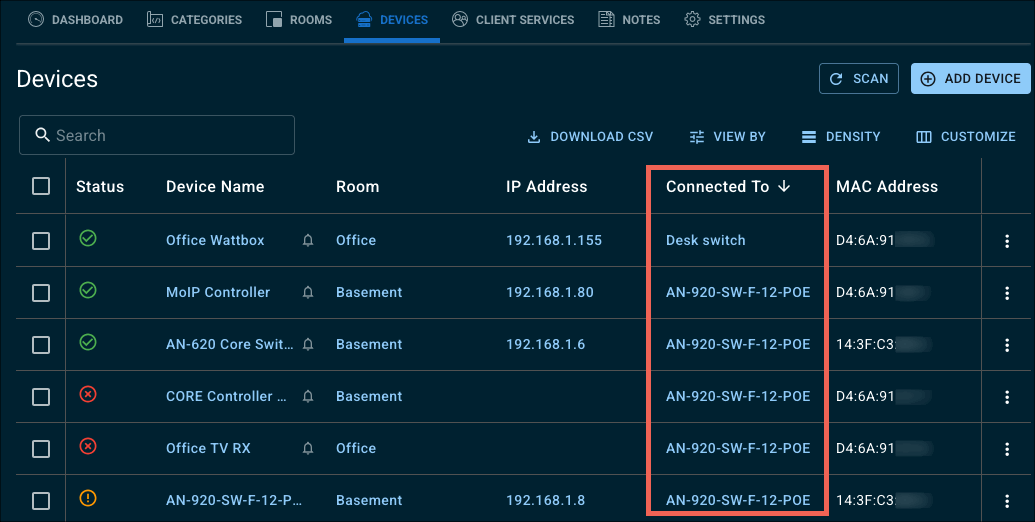Image resolution: width=1035 pixels, height=522 pixels.
Task: Check the MoIP Controller row checkbox
Action: [41, 292]
